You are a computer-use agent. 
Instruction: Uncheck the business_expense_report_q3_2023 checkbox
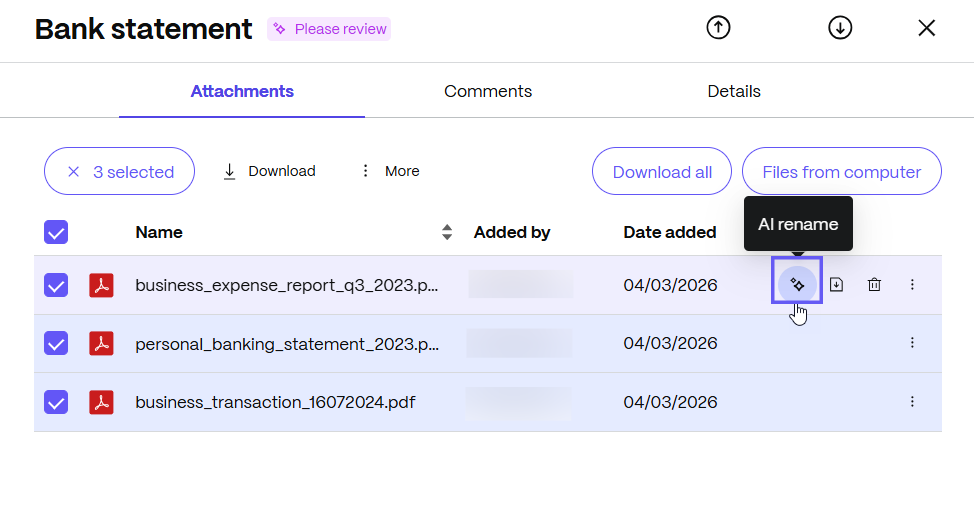[x=56, y=285]
